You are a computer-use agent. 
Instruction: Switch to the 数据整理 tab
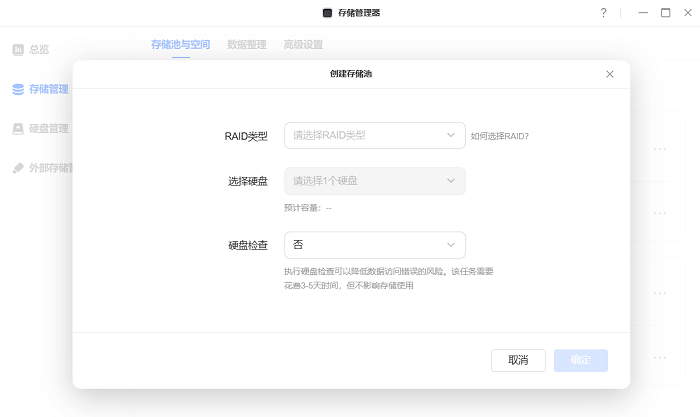click(x=246, y=45)
